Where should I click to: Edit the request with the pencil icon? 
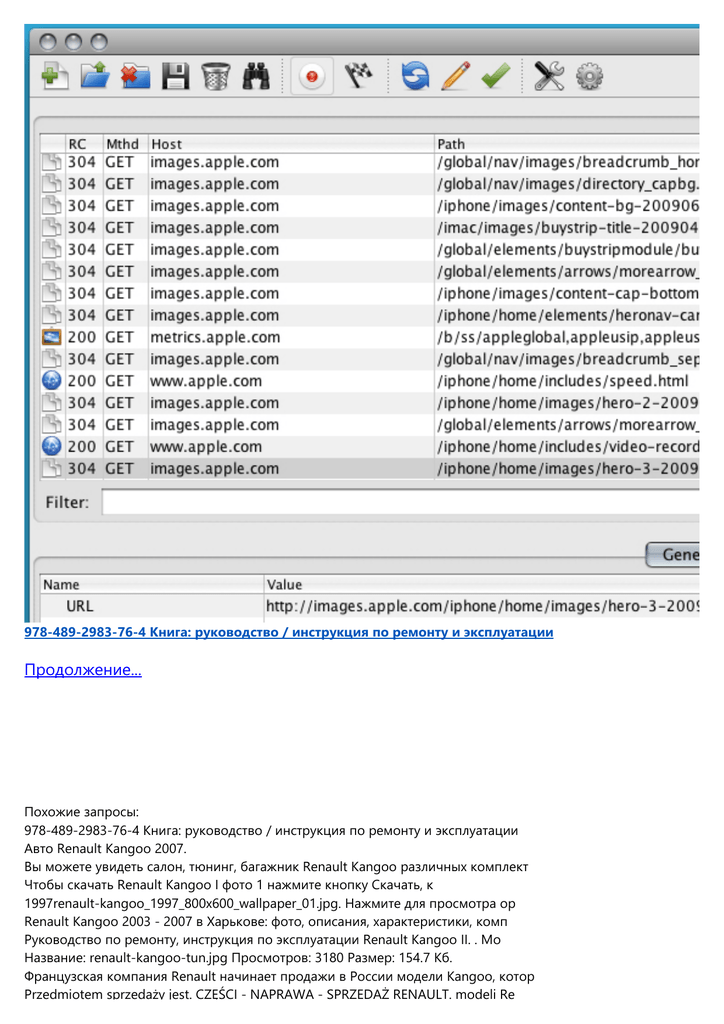pos(455,76)
